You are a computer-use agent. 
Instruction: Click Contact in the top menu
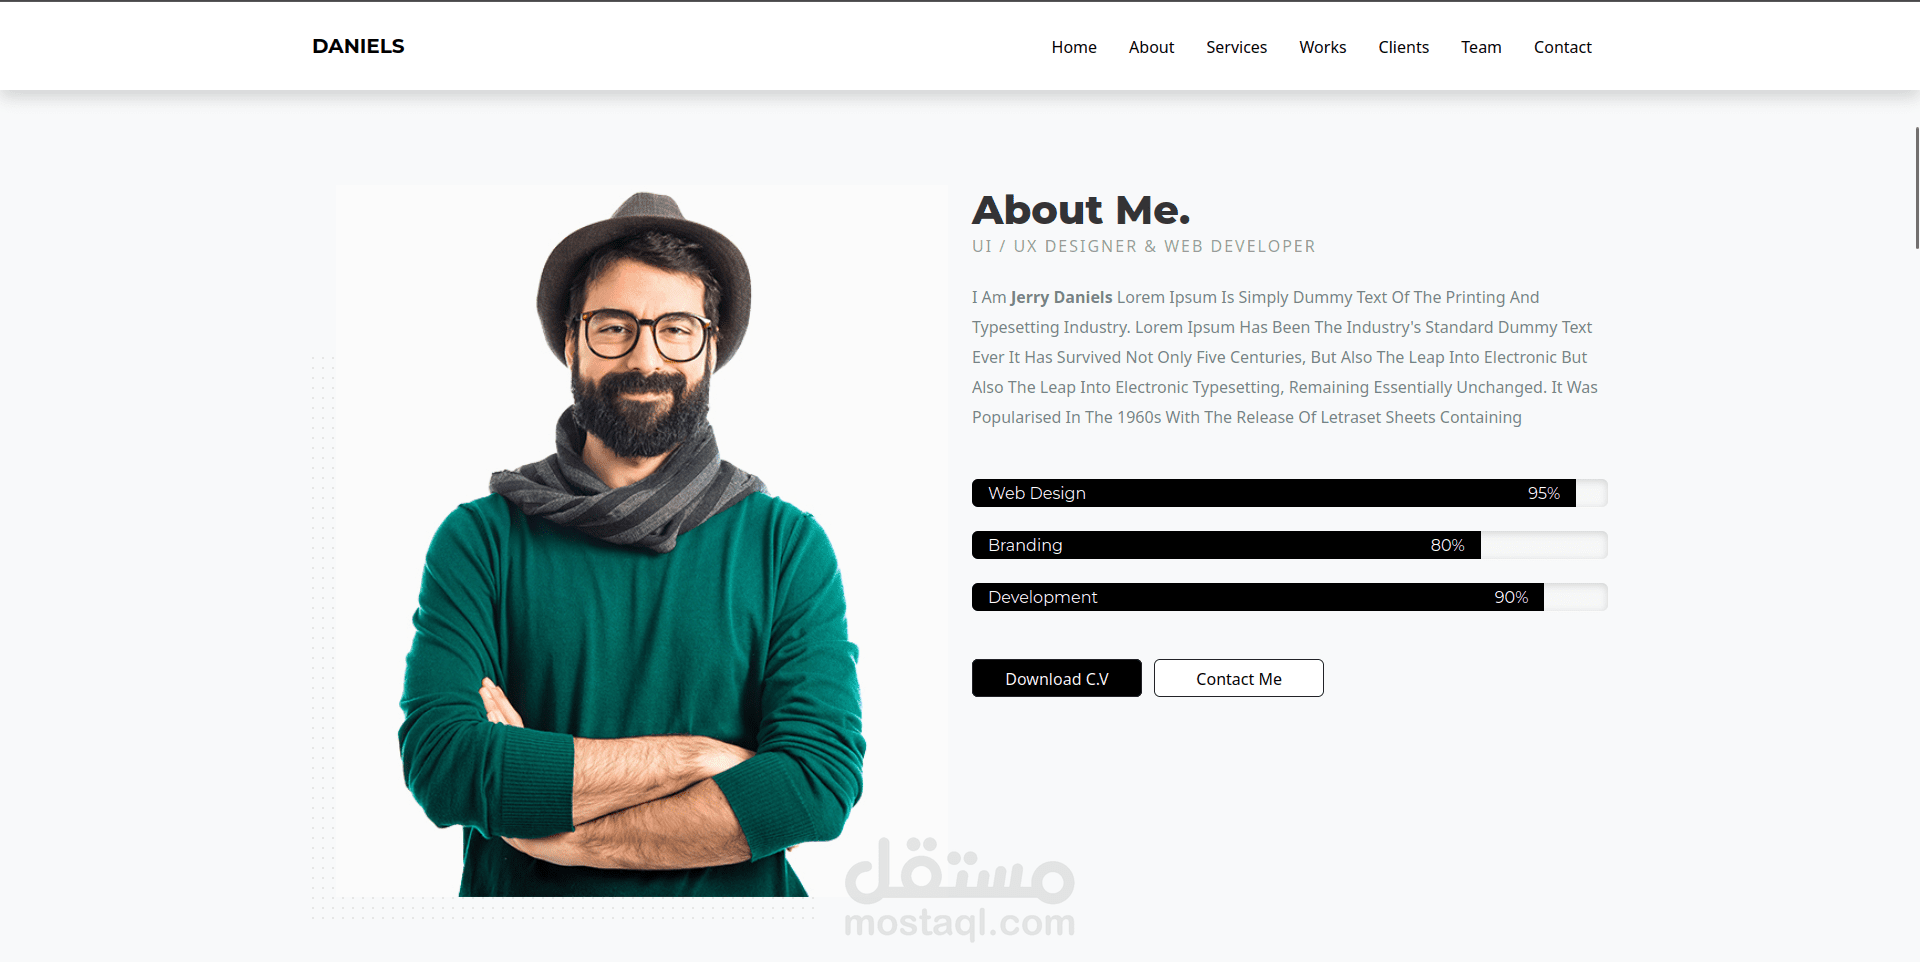(x=1562, y=47)
